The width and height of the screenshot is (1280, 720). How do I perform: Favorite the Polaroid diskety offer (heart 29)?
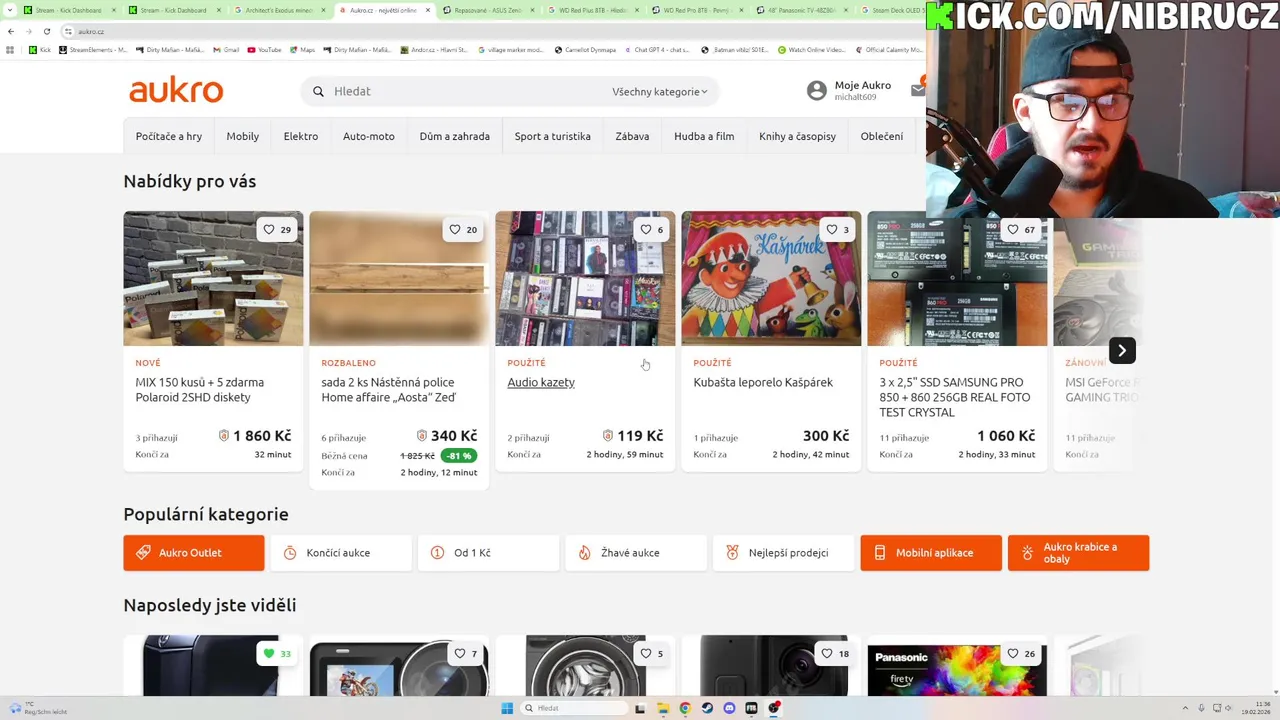(x=277, y=229)
